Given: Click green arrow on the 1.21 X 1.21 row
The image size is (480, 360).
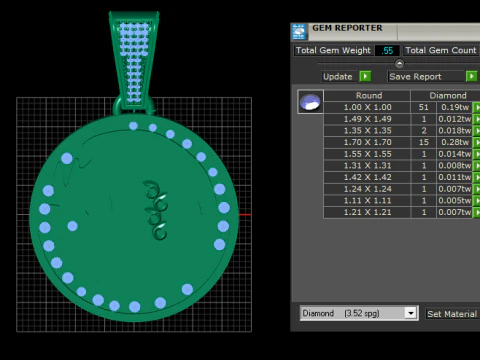Looking at the screenshot, I should point(477,212).
